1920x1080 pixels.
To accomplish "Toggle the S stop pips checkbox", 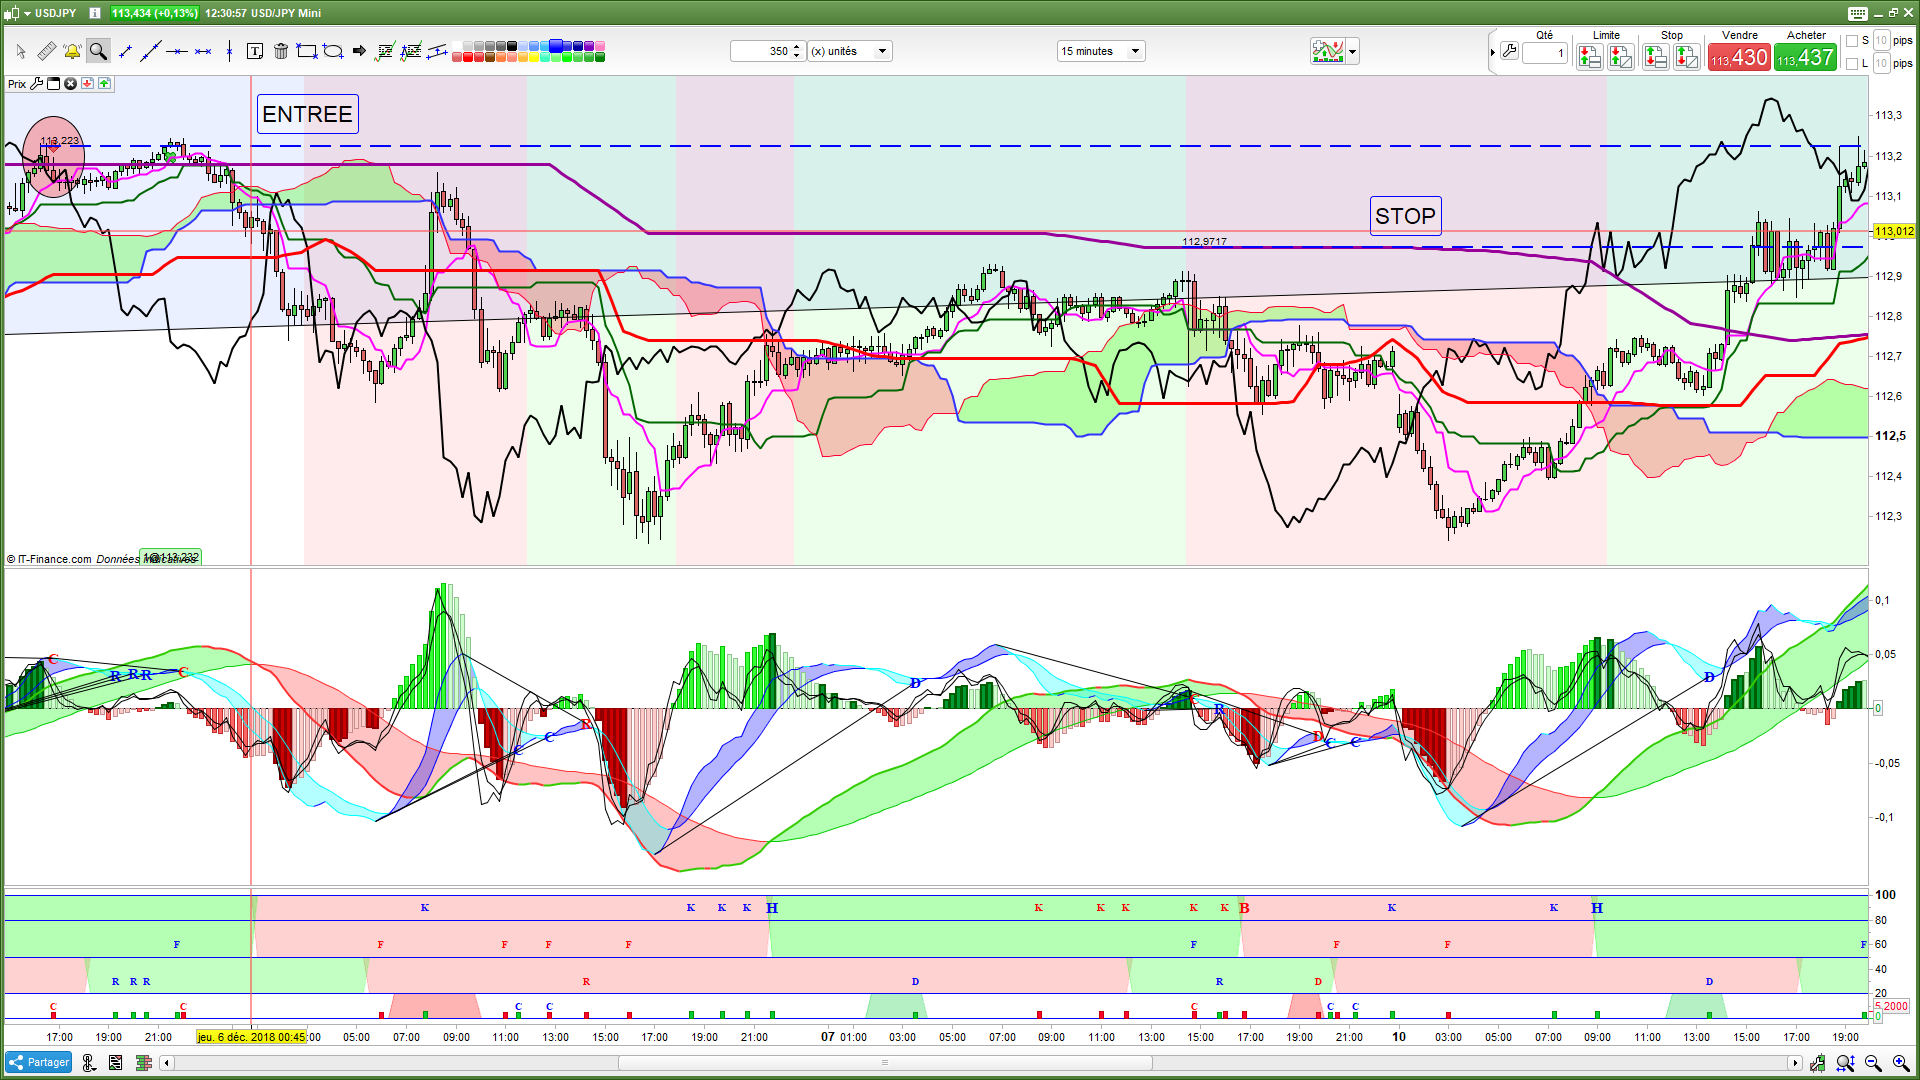I will 1852,41.
